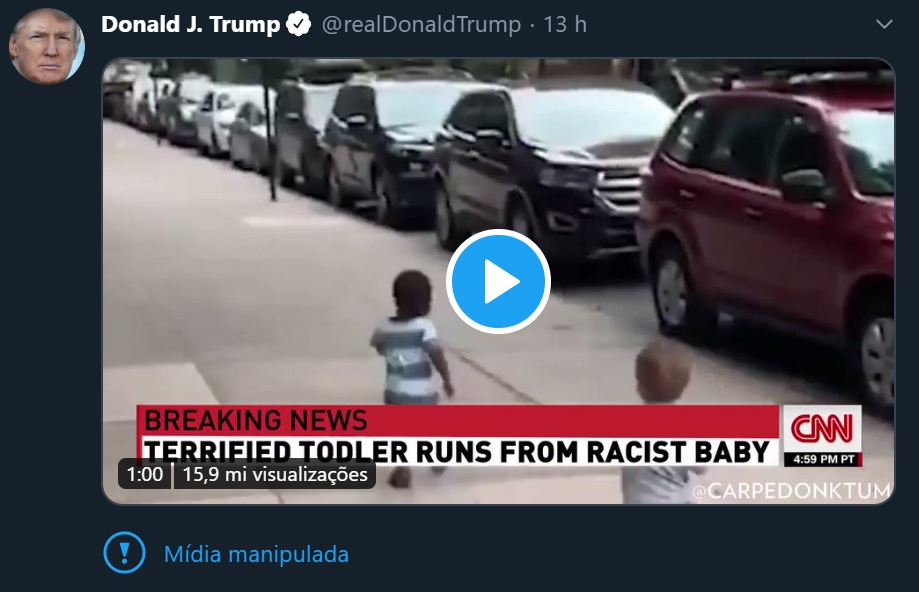Click the blue verified badge icon
The width and height of the screenshot is (919, 592).
point(298,24)
